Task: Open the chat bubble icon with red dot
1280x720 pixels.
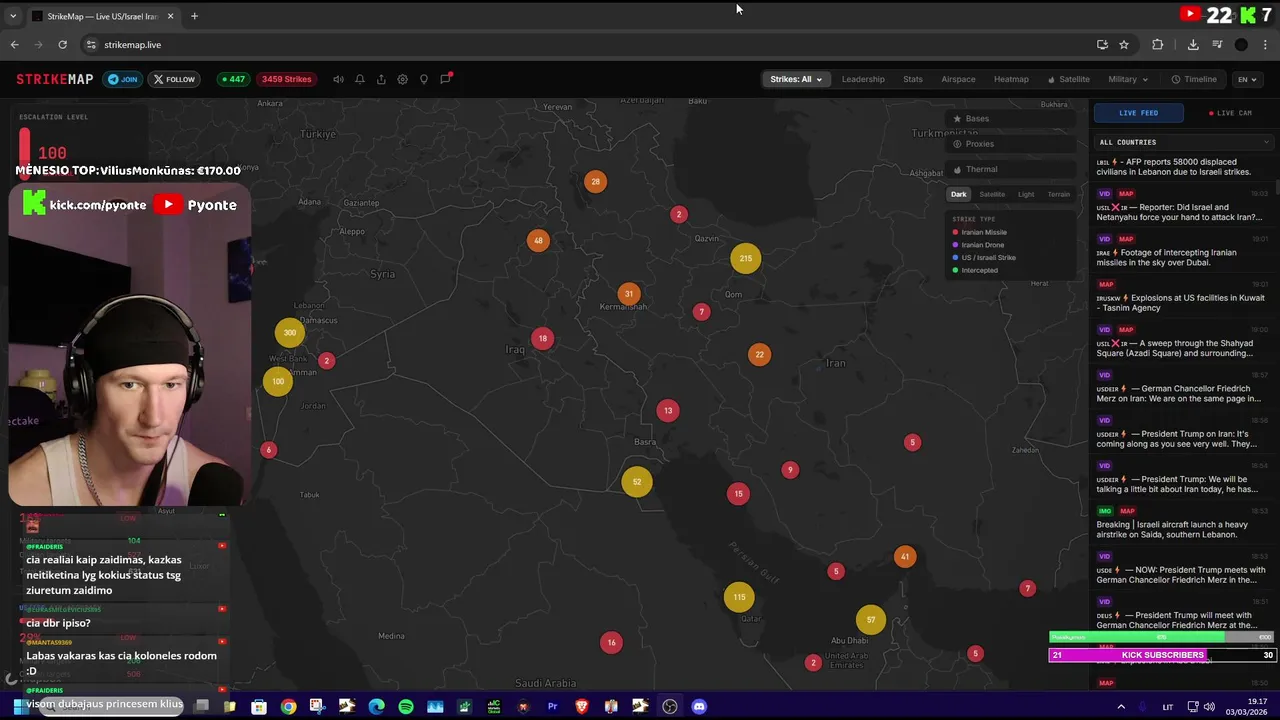Action: pyautogui.click(x=446, y=79)
